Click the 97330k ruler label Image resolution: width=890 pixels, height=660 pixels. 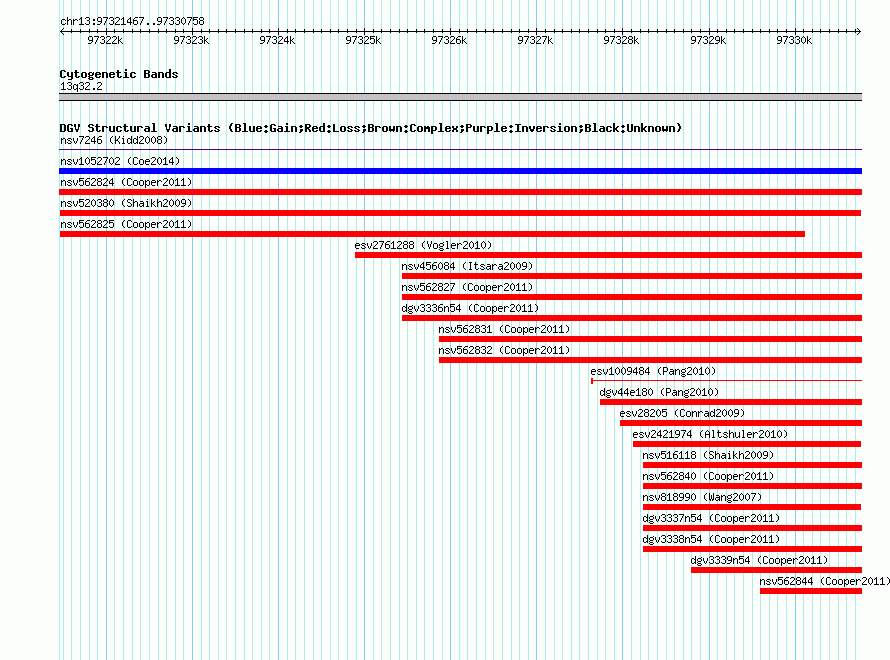794,40
